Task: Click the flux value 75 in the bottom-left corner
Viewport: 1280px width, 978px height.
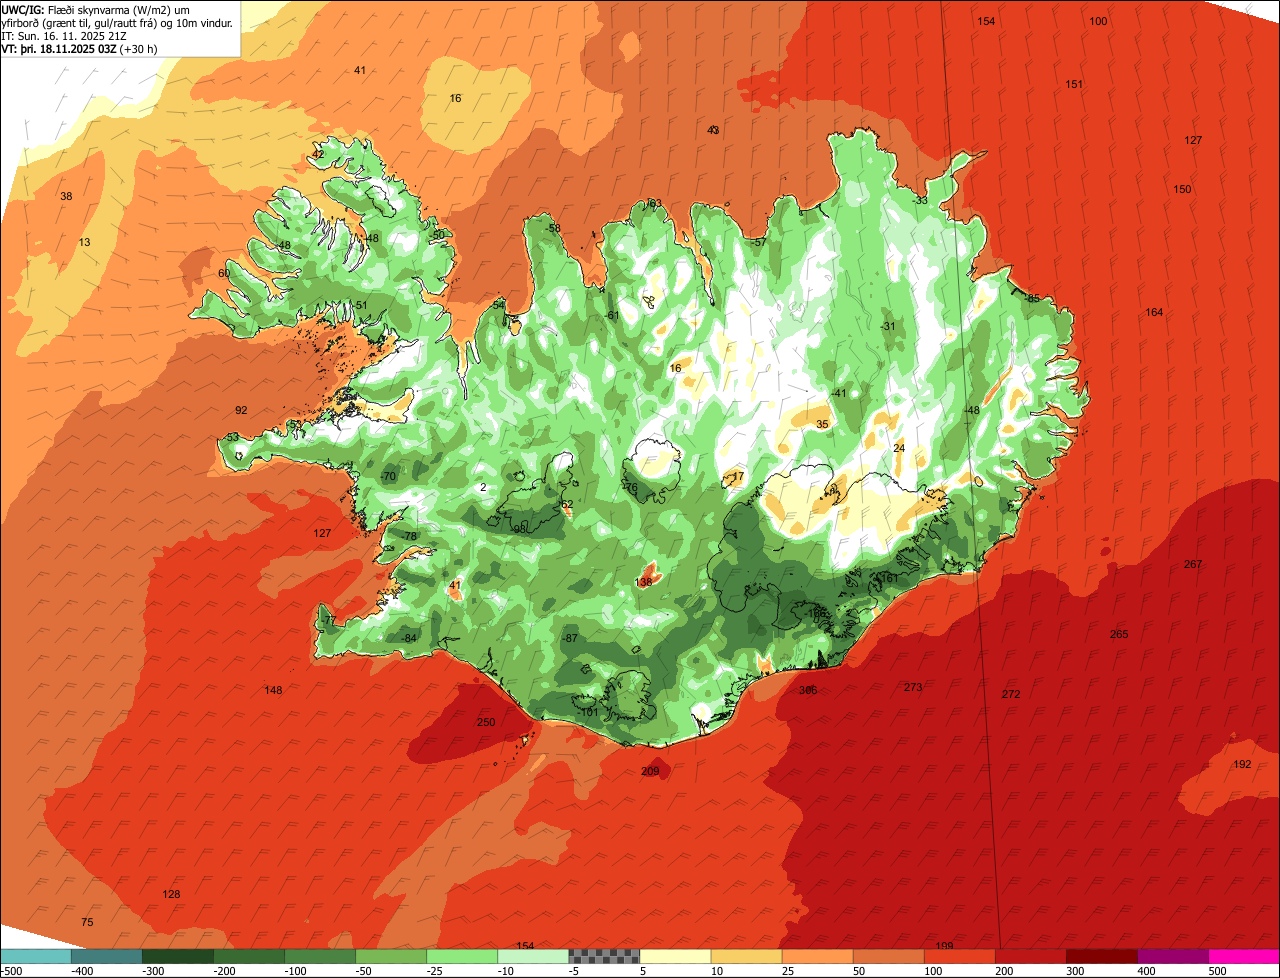Action: tap(87, 922)
